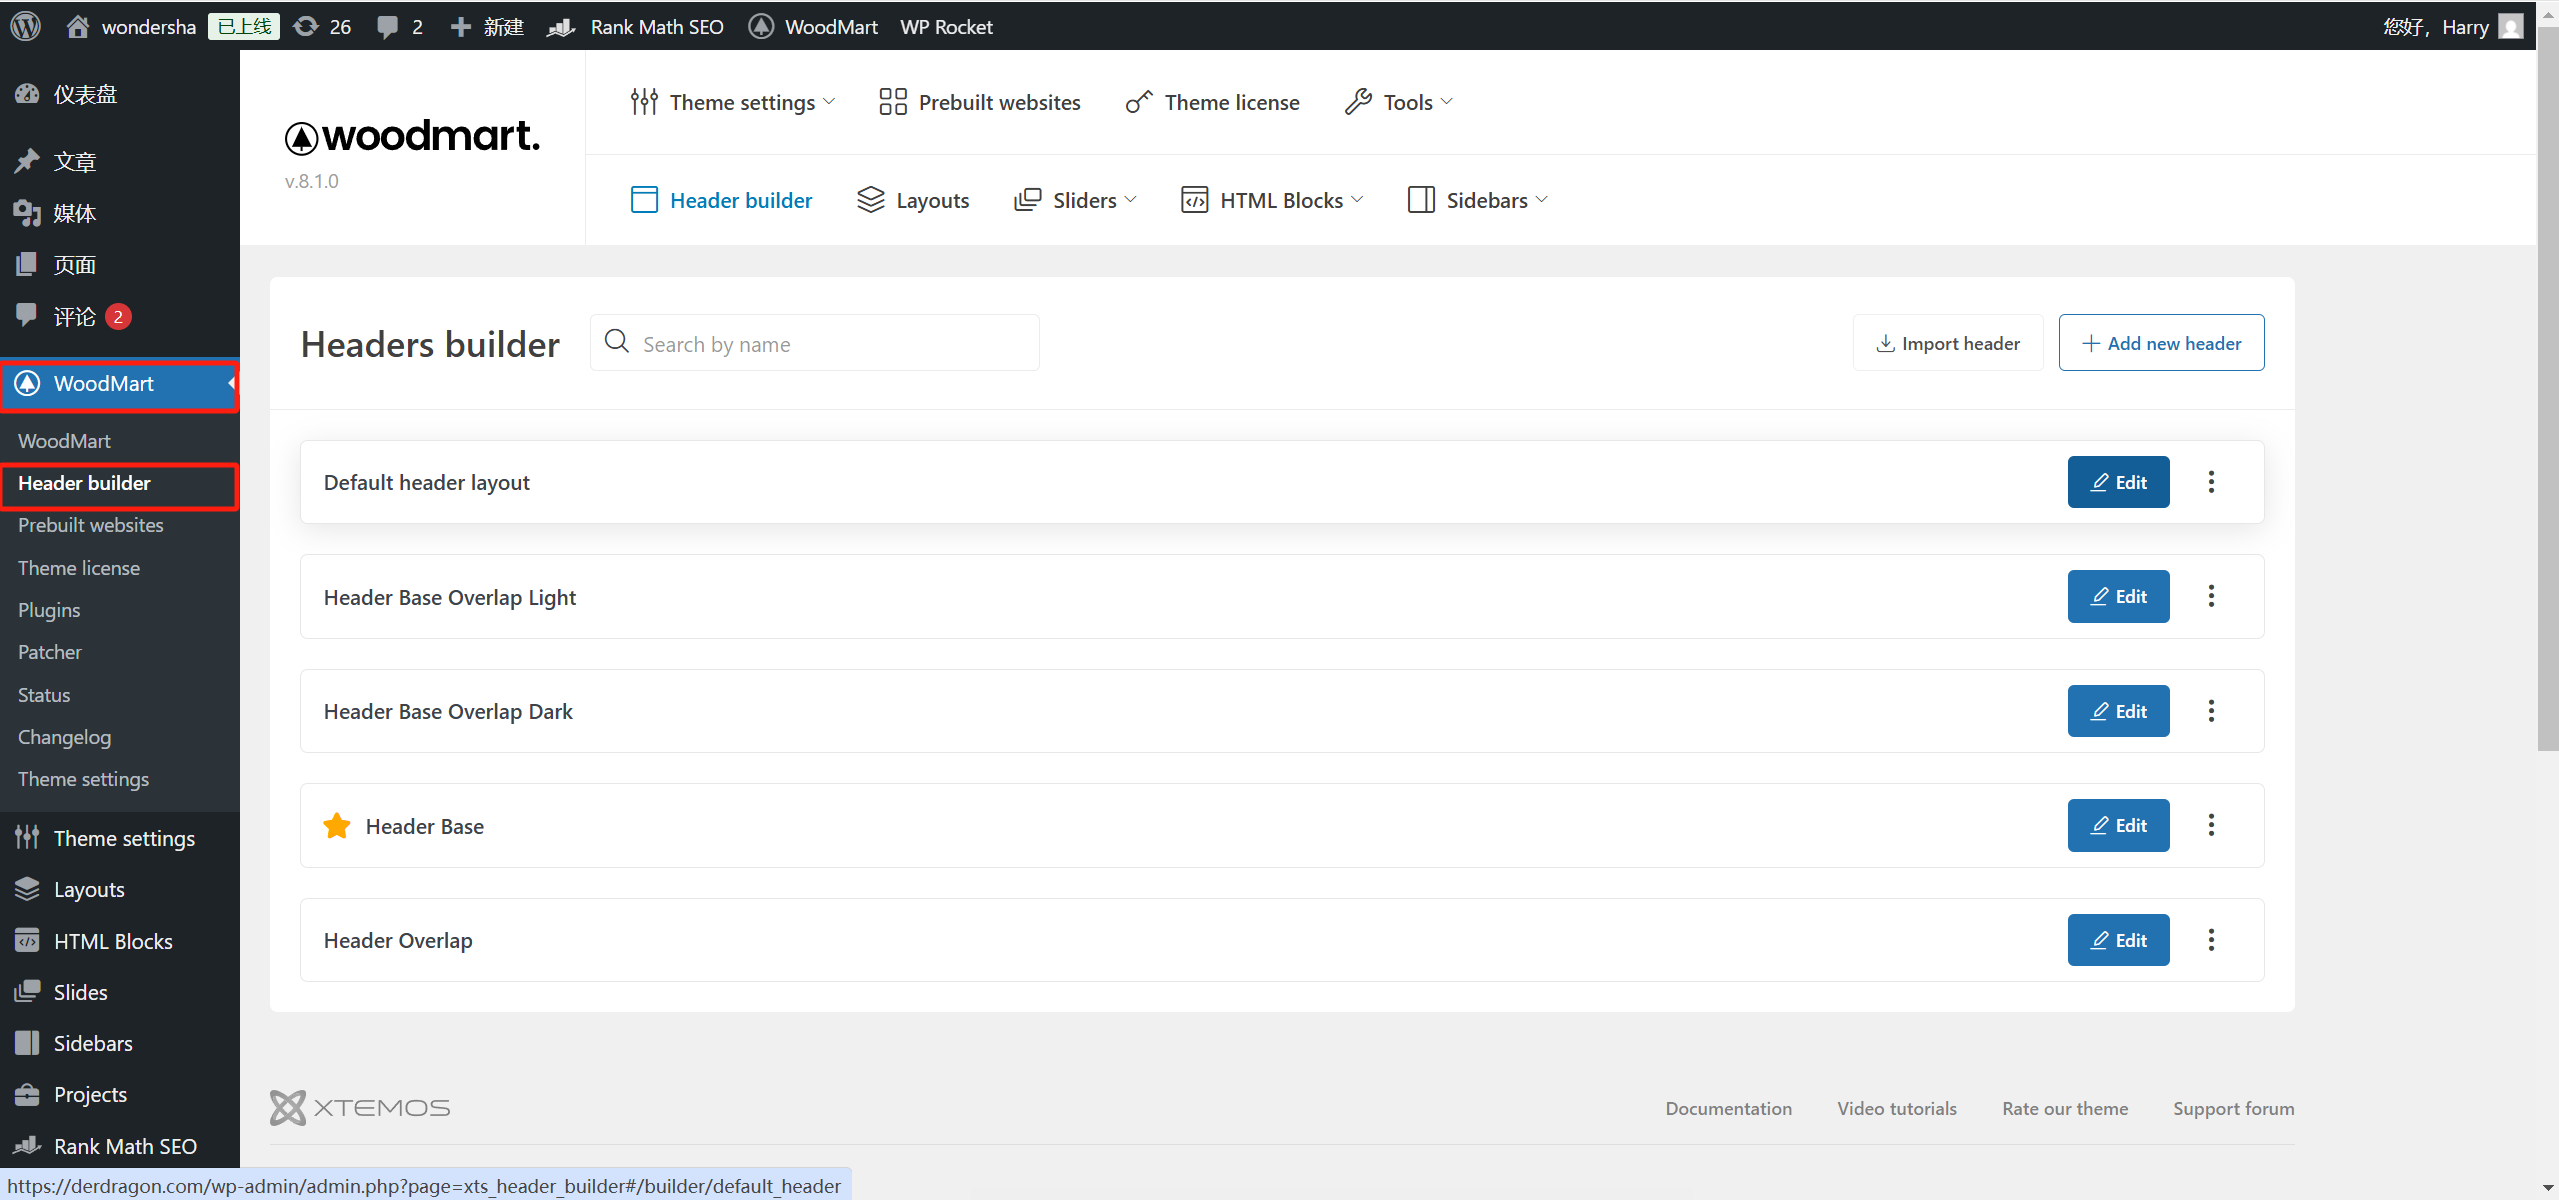Select Patcher in WoodMart sidebar submenu
Screen dimensions: 2559x1200
pos(50,652)
